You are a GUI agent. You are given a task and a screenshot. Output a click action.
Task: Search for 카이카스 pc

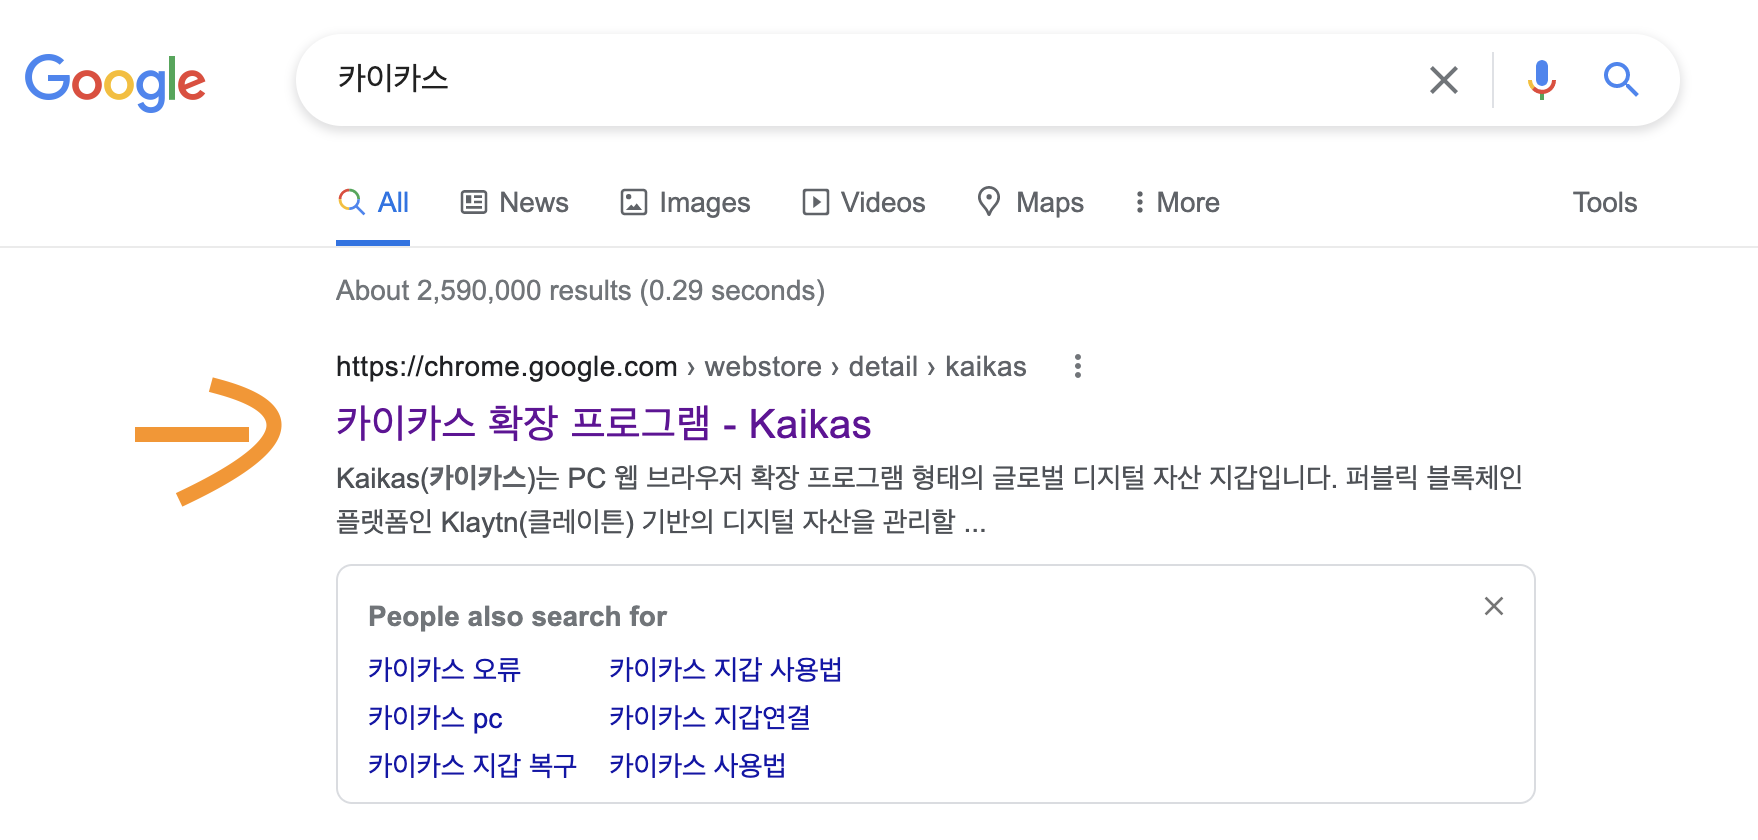435,718
